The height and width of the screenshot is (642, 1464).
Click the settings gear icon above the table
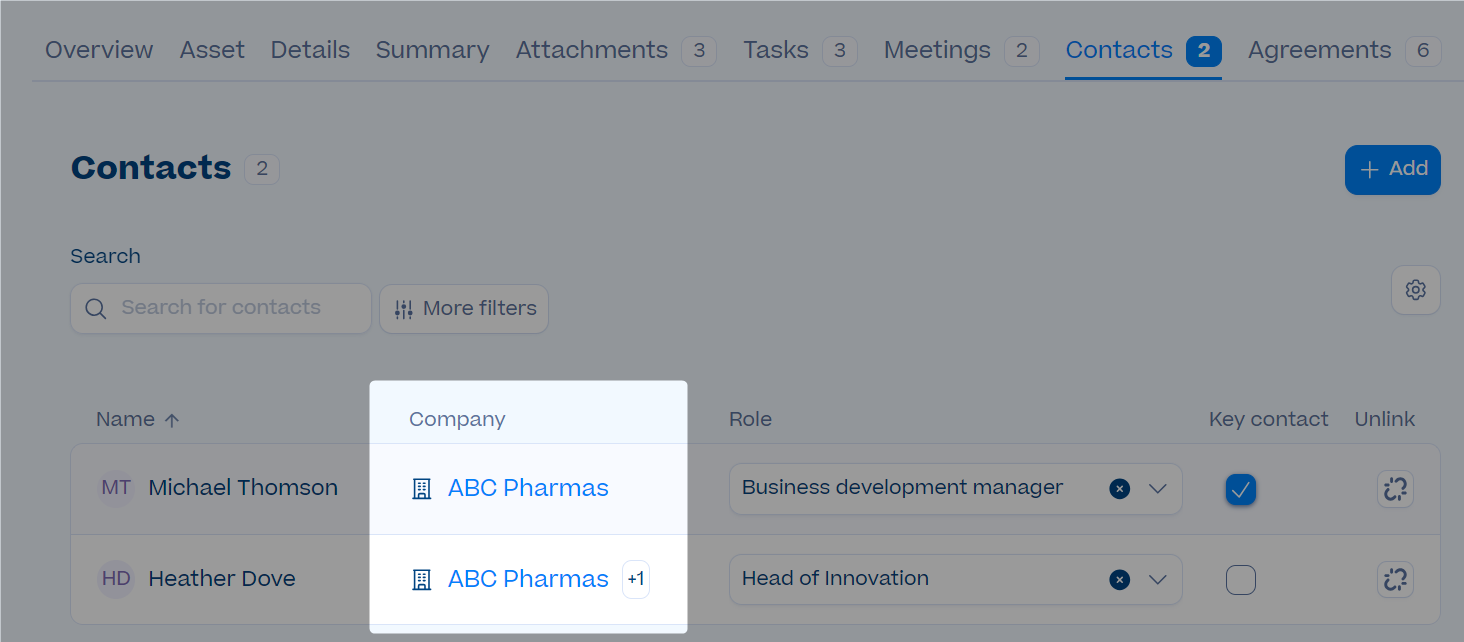[1415, 290]
